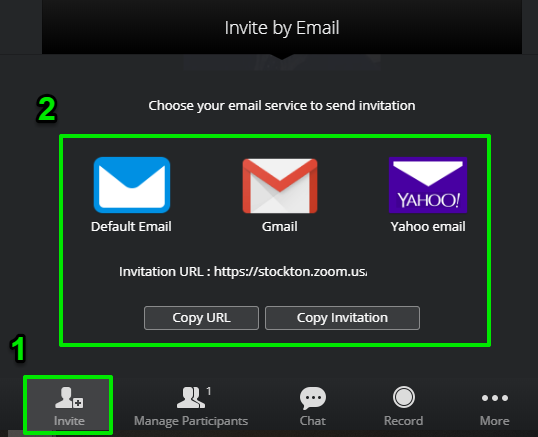Viewport: 538px width, 437px height.
Task: Click the Copy URL button
Action: (201, 318)
